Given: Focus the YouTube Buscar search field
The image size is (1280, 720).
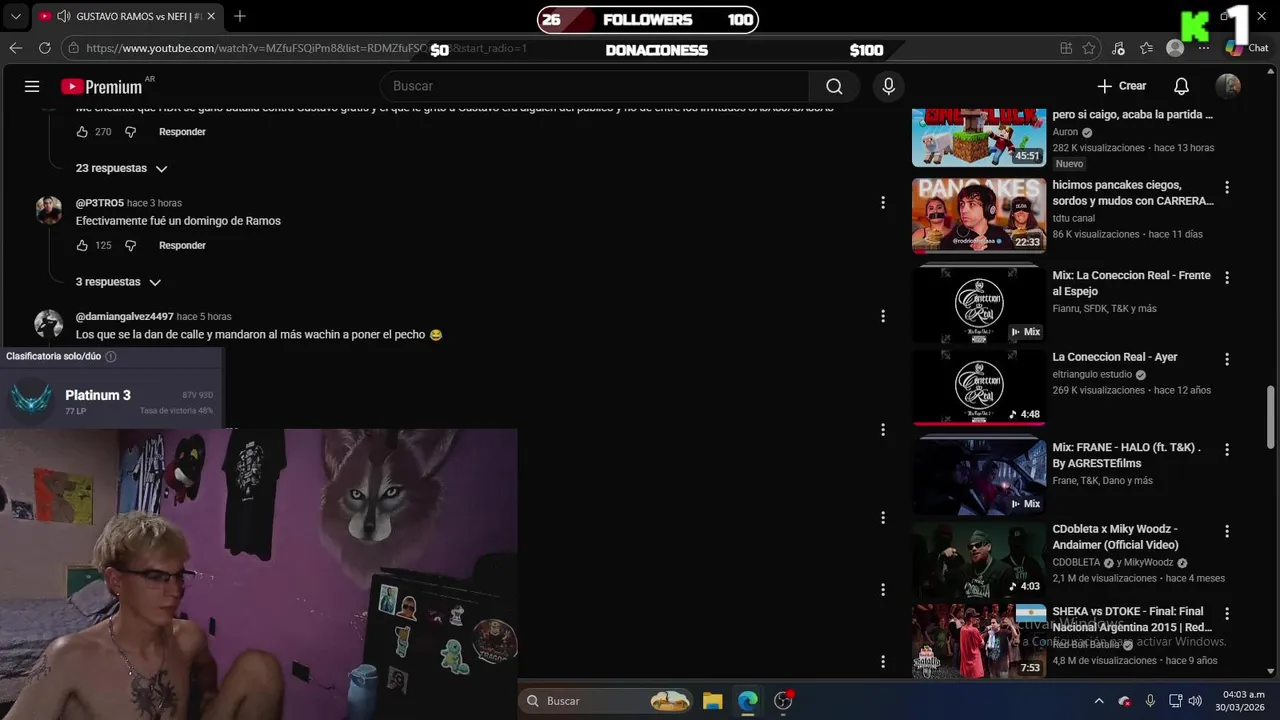Looking at the screenshot, I should [594, 86].
